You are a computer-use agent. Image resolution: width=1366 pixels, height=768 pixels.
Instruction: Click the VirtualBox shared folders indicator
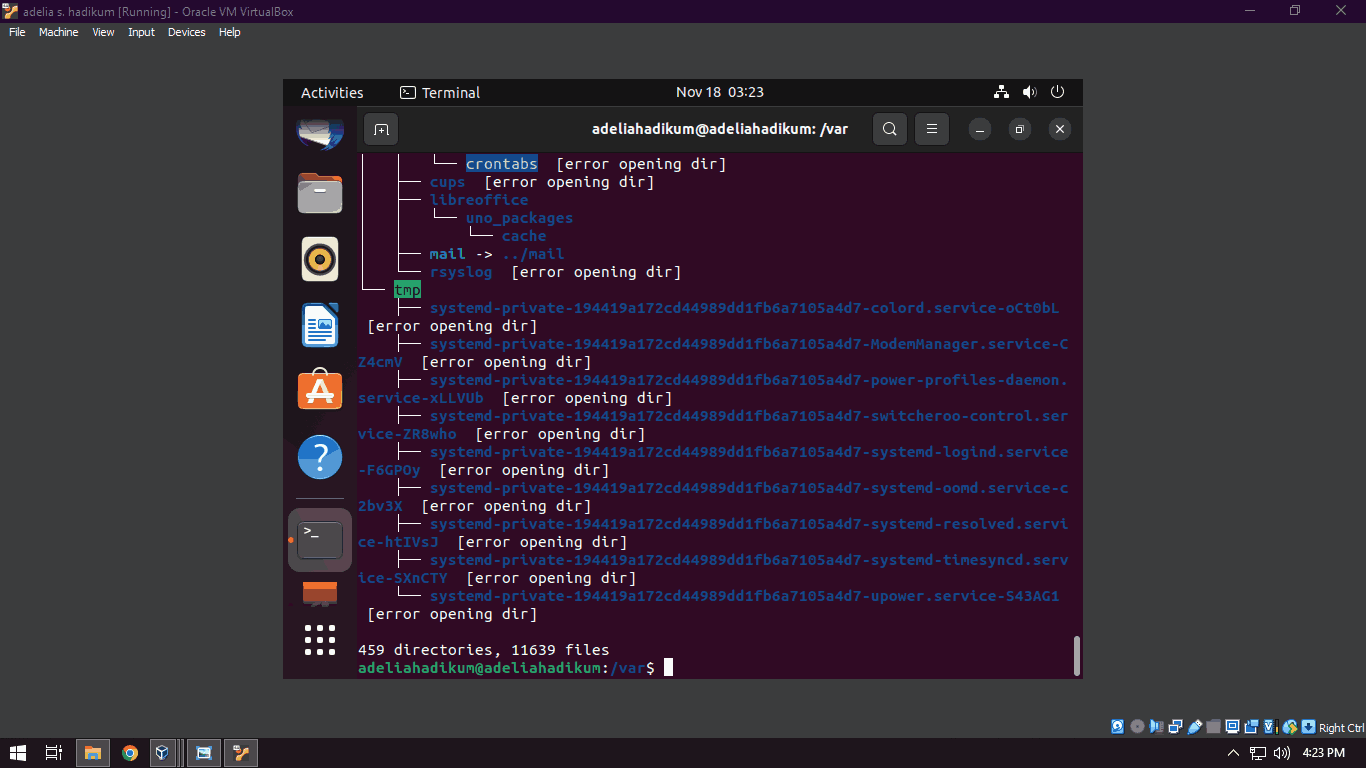tap(1213, 727)
